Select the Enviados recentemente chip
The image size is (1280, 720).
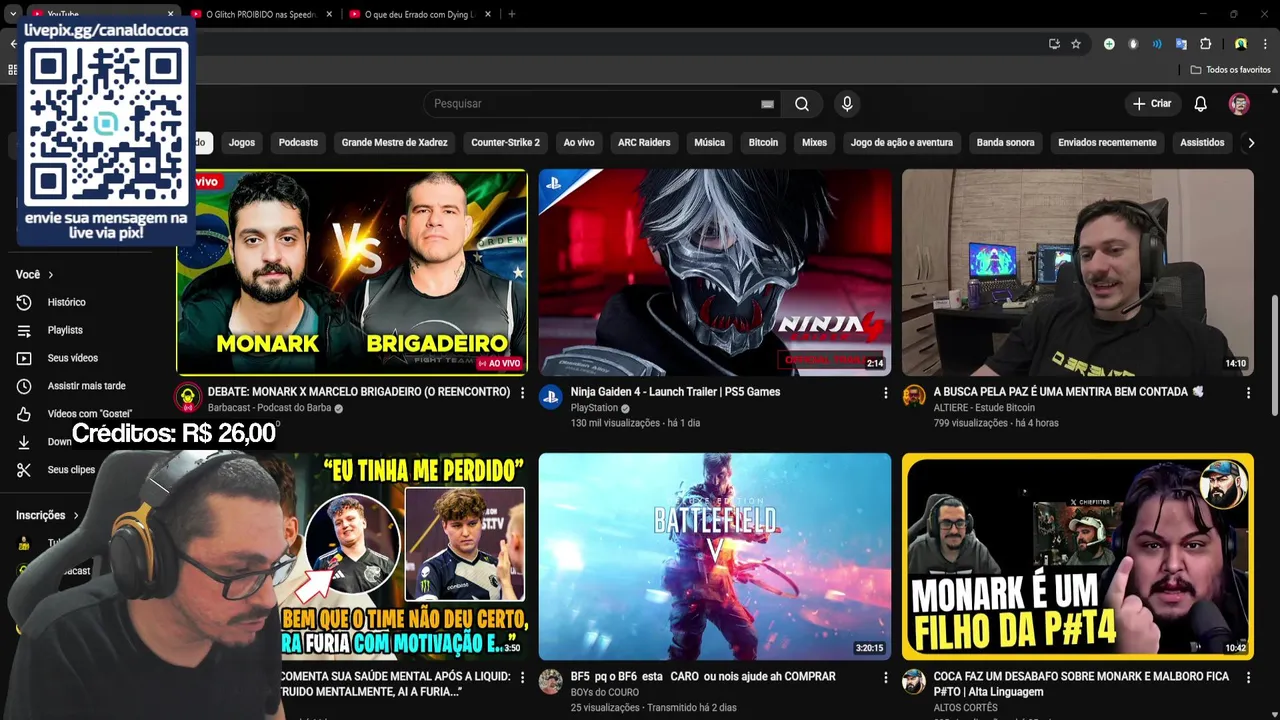coord(1107,143)
